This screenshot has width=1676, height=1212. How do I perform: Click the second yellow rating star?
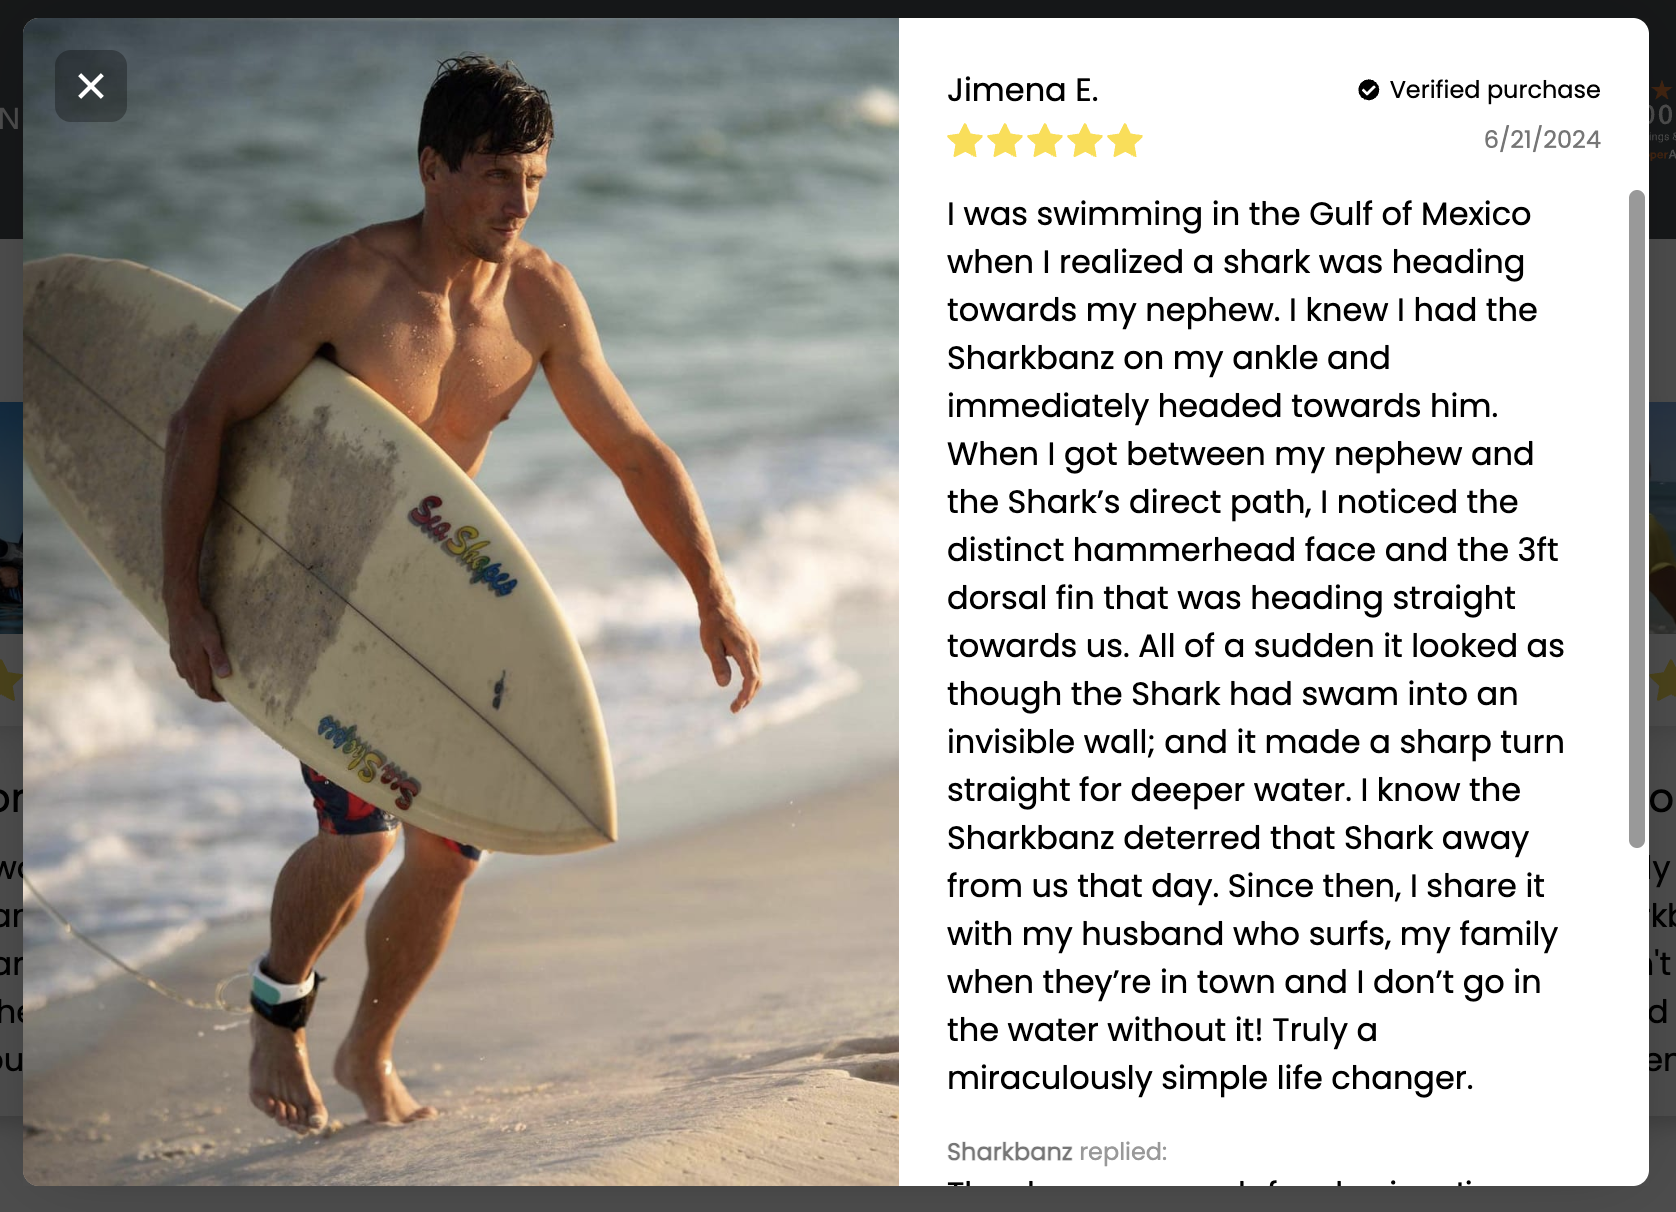(x=1005, y=141)
